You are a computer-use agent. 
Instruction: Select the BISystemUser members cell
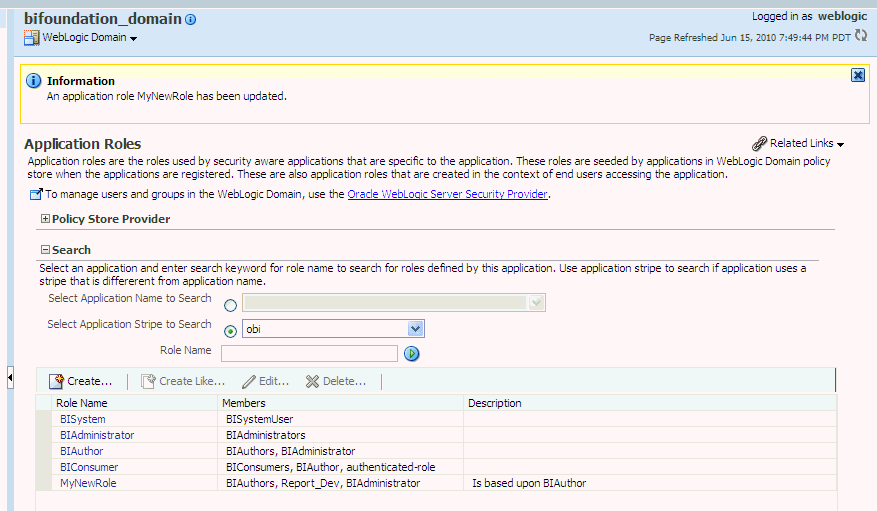(340, 419)
